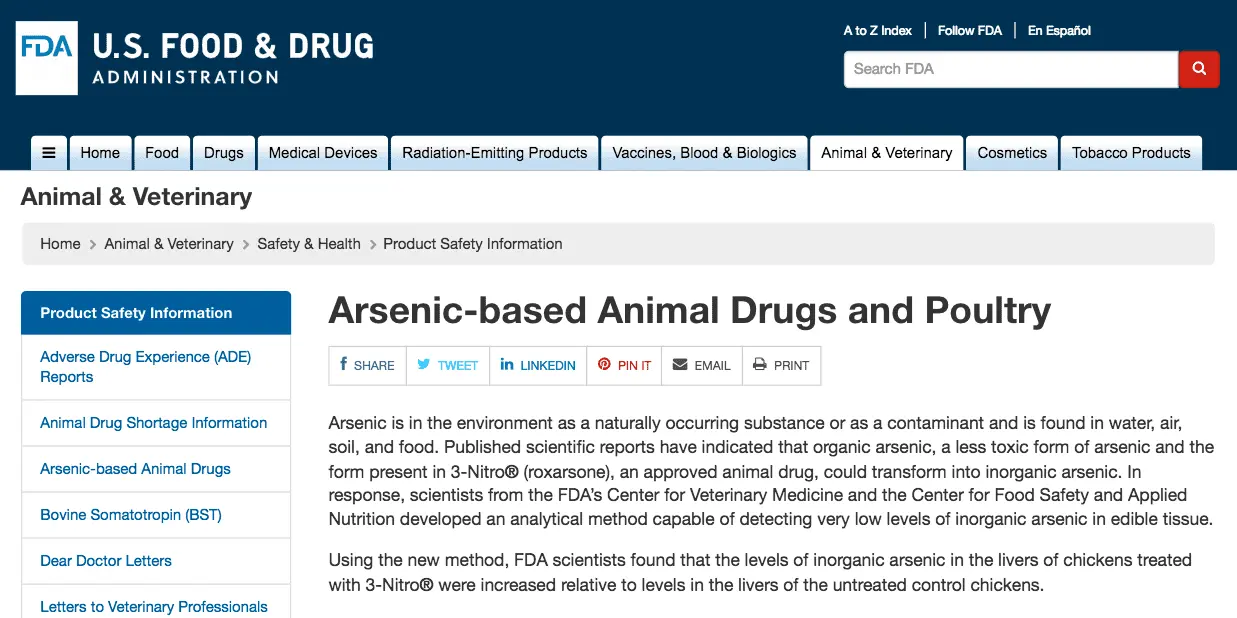1237x618 pixels.
Task: Open Adverse Drug Experience (ADE) Reports
Action: point(145,367)
